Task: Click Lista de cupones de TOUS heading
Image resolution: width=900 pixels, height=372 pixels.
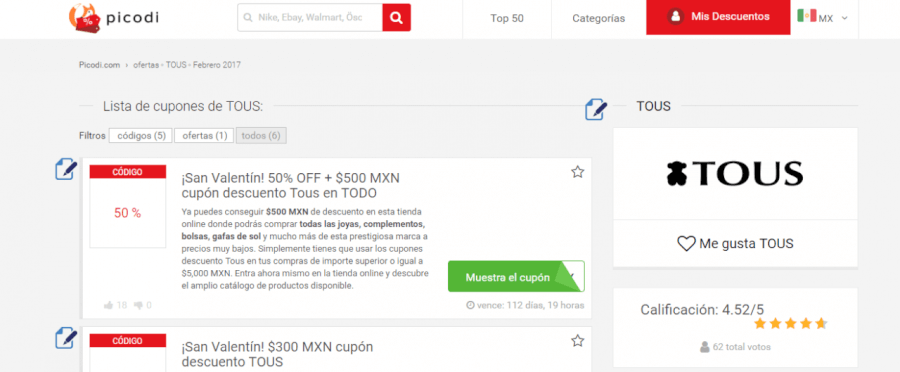Action: coord(183,106)
